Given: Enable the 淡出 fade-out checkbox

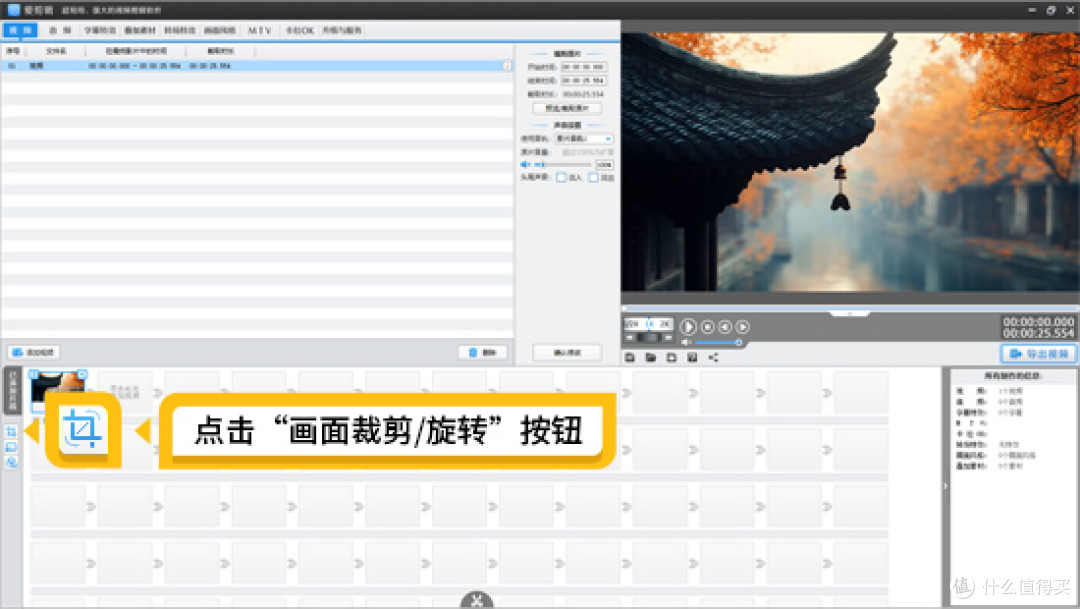Looking at the screenshot, I should (x=594, y=178).
